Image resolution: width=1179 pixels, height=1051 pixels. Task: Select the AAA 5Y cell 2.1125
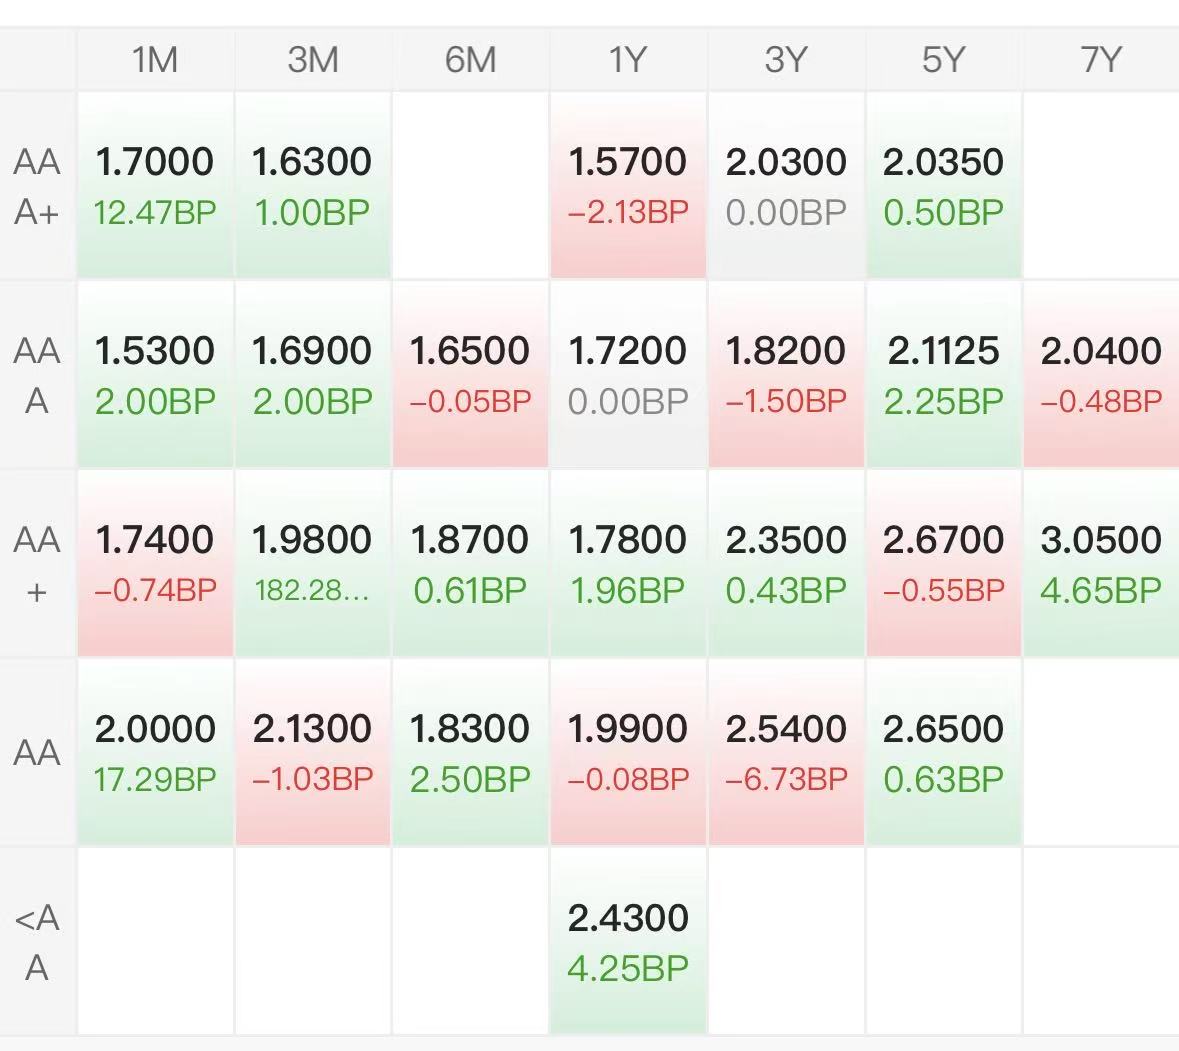pyautogui.click(x=943, y=375)
